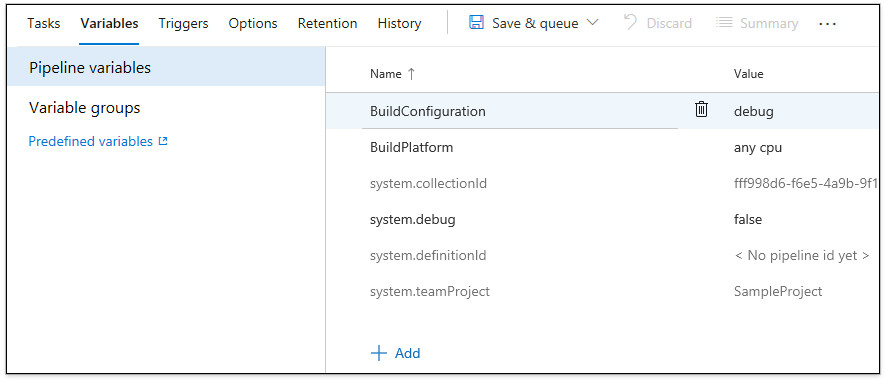Open the more options ellipsis menu
This screenshot has width=886, height=382.
[x=827, y=24]
